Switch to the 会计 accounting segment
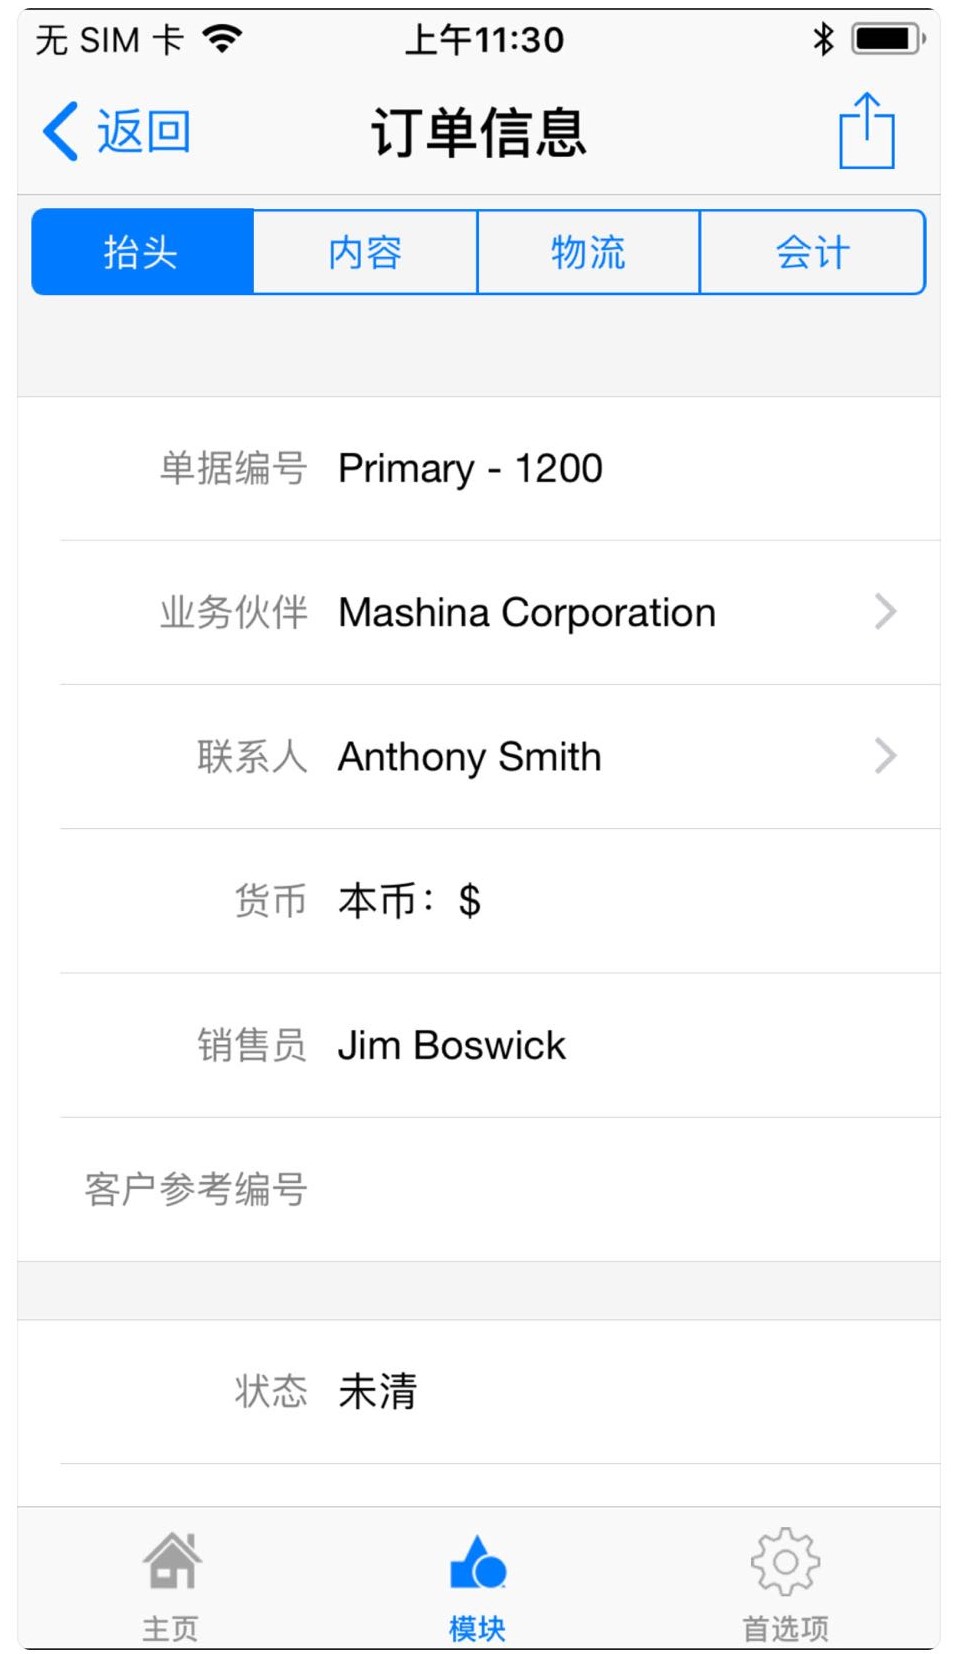 coord(812,252)
